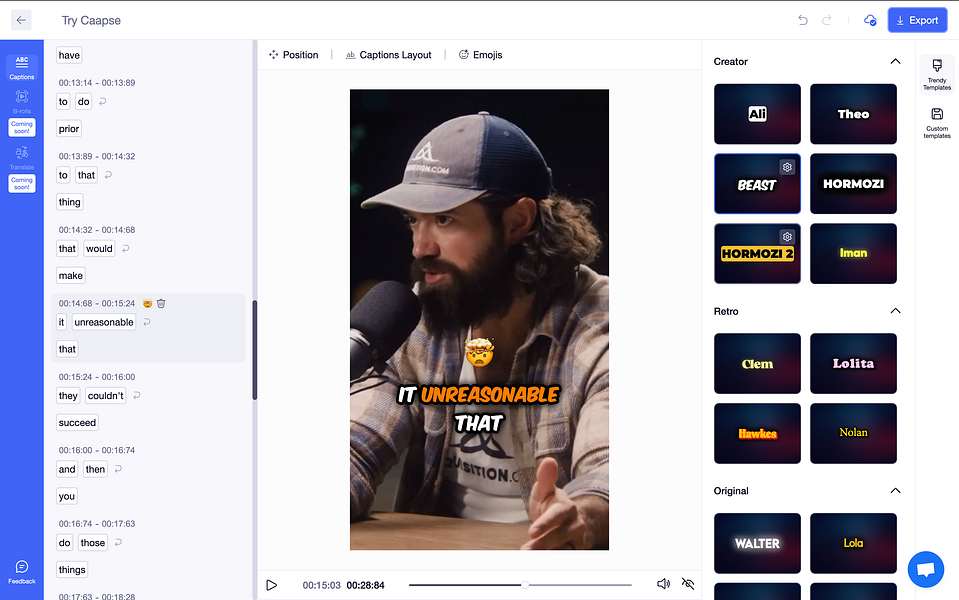Mute the video volume
The height and width of the screenshot is (600, 959).
663,584
